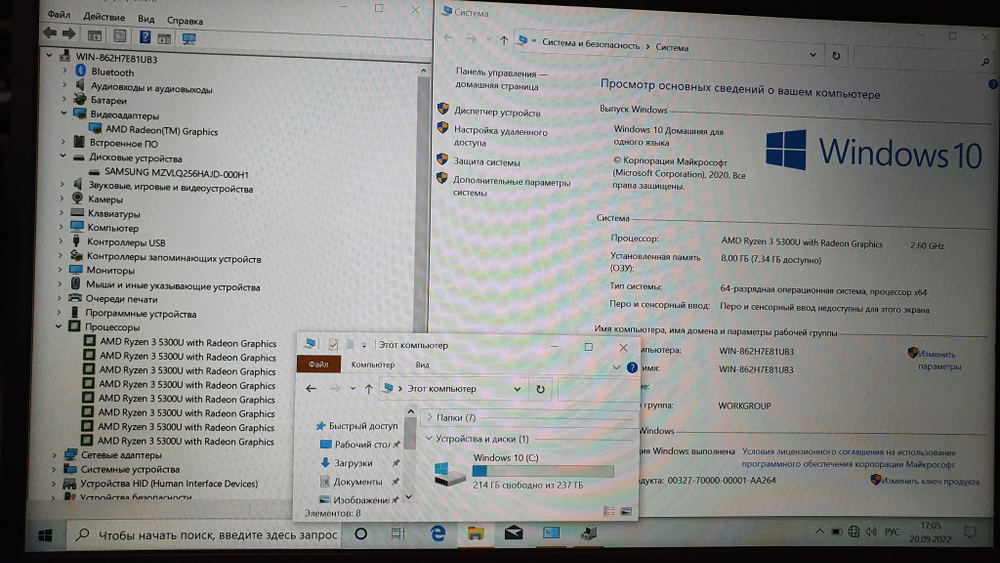Image resolution: width=1000 pixels, height=563 pixels.
Task: Open Дополнительные параметры системы link
Action: click(x=511, y=187)
